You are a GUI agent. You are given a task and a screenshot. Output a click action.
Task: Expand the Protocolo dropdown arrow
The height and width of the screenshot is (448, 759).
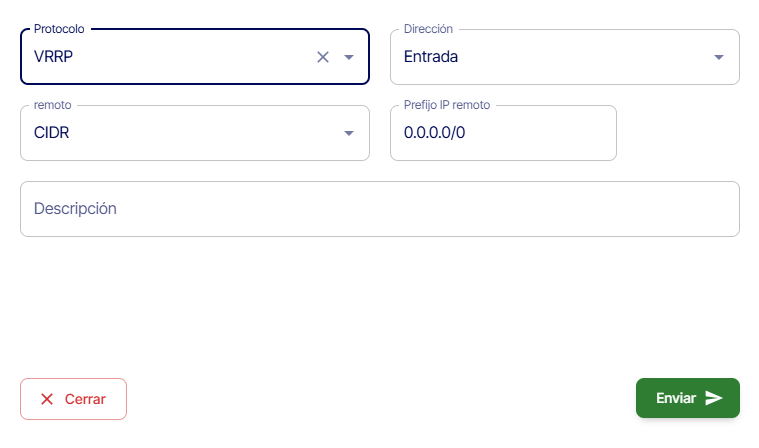(x=349, y=57)
